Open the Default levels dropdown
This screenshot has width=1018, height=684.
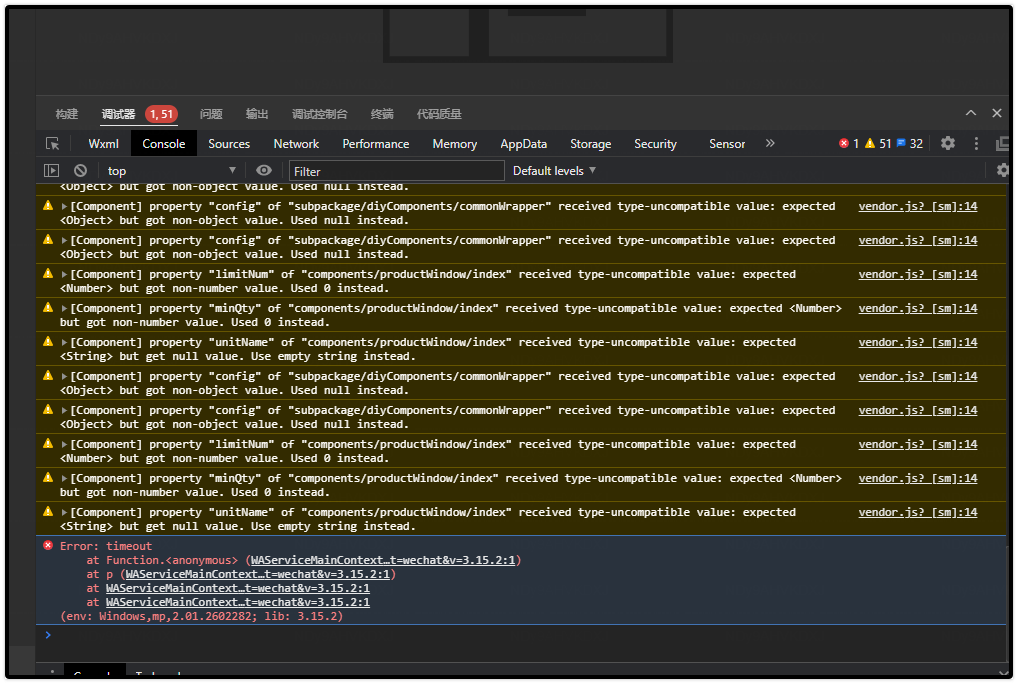point(554,171)
